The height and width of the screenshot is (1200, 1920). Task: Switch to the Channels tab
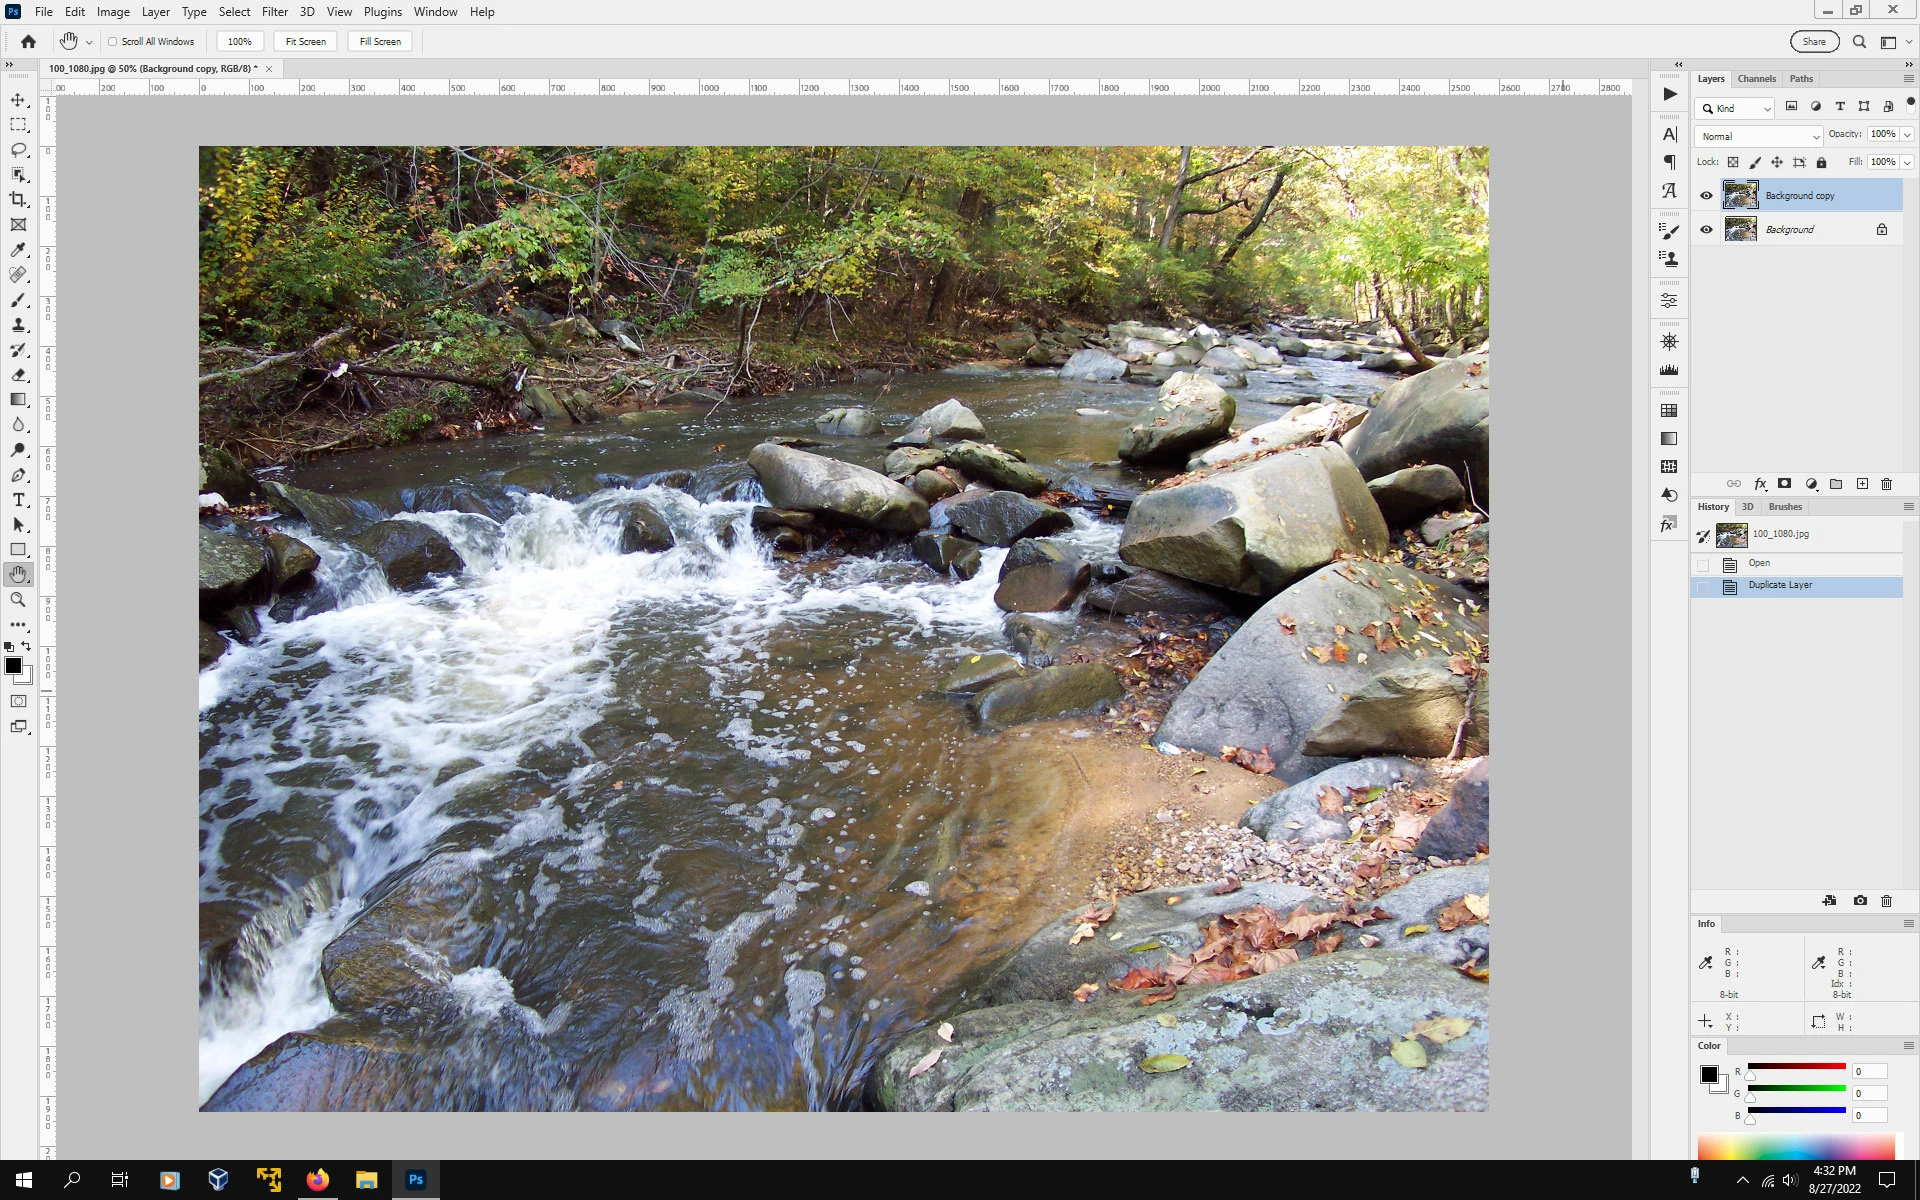pyautogui.click(x=1756, y=79)
